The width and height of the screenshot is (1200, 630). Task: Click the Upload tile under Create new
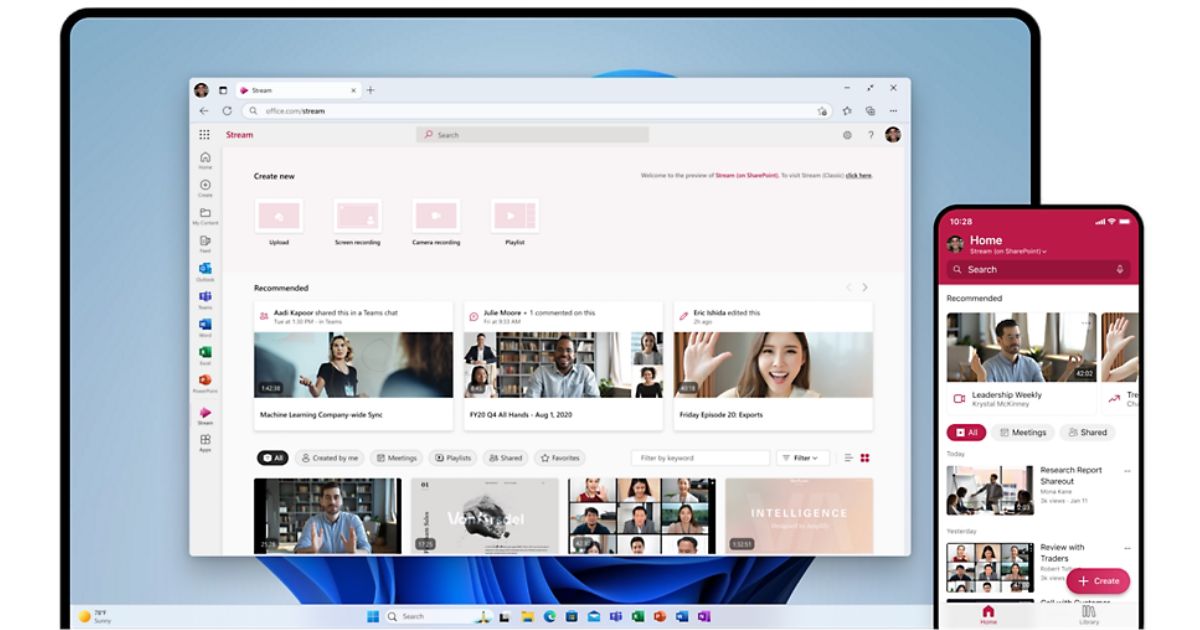tap(279, 216)
